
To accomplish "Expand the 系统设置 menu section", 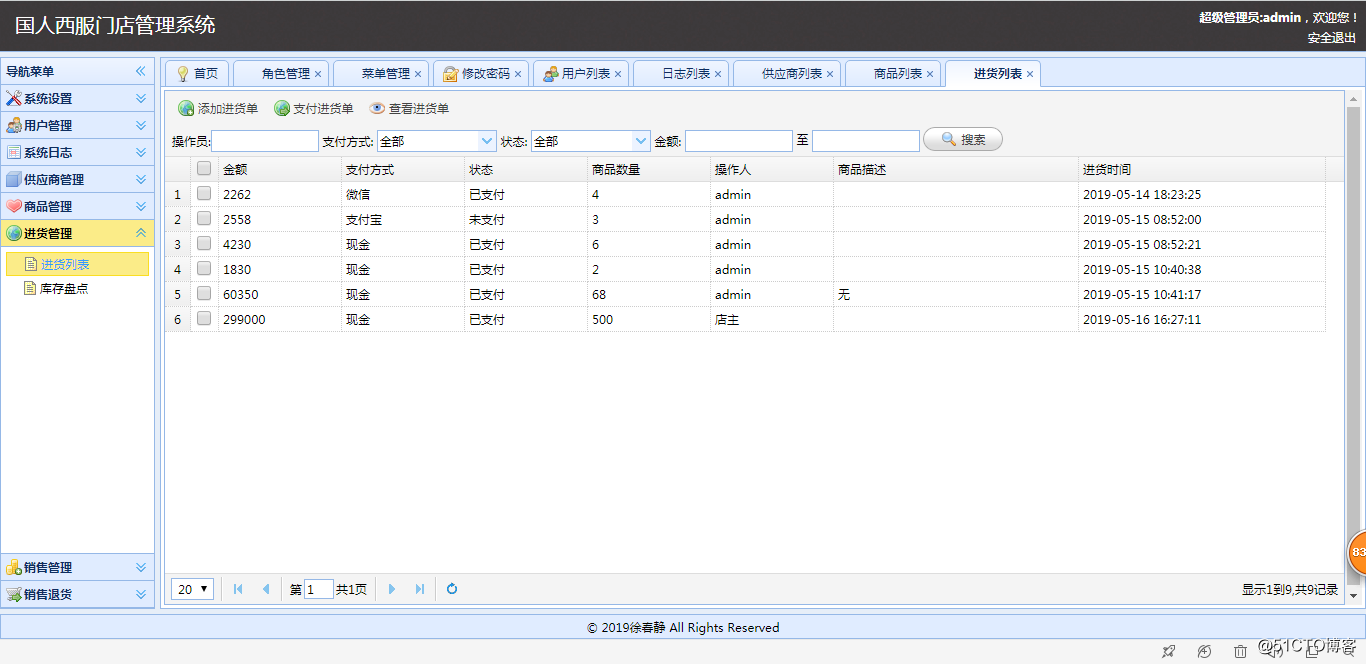I will 141,99.
